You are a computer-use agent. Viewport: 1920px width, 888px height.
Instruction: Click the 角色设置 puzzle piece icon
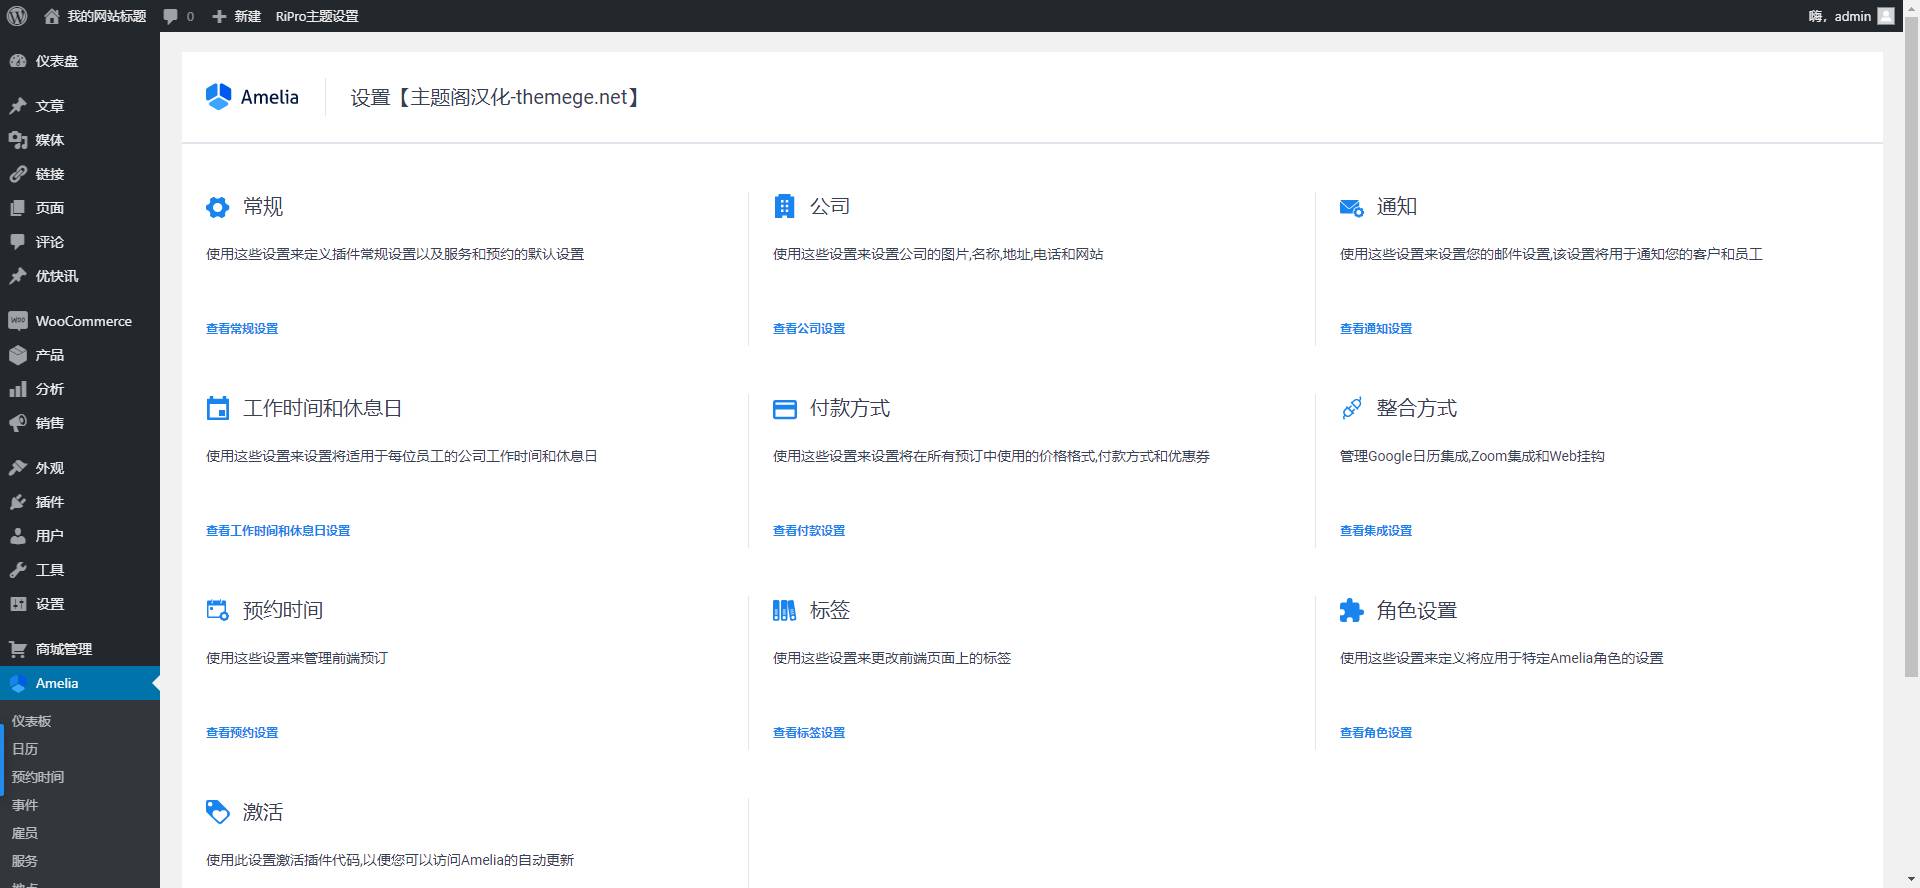click(1351, 610)
